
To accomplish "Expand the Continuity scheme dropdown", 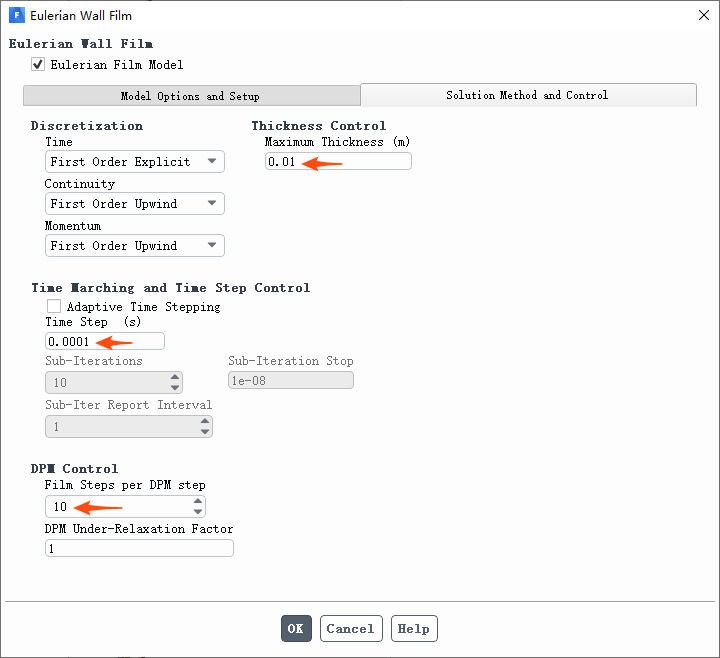I will [134, 204].
